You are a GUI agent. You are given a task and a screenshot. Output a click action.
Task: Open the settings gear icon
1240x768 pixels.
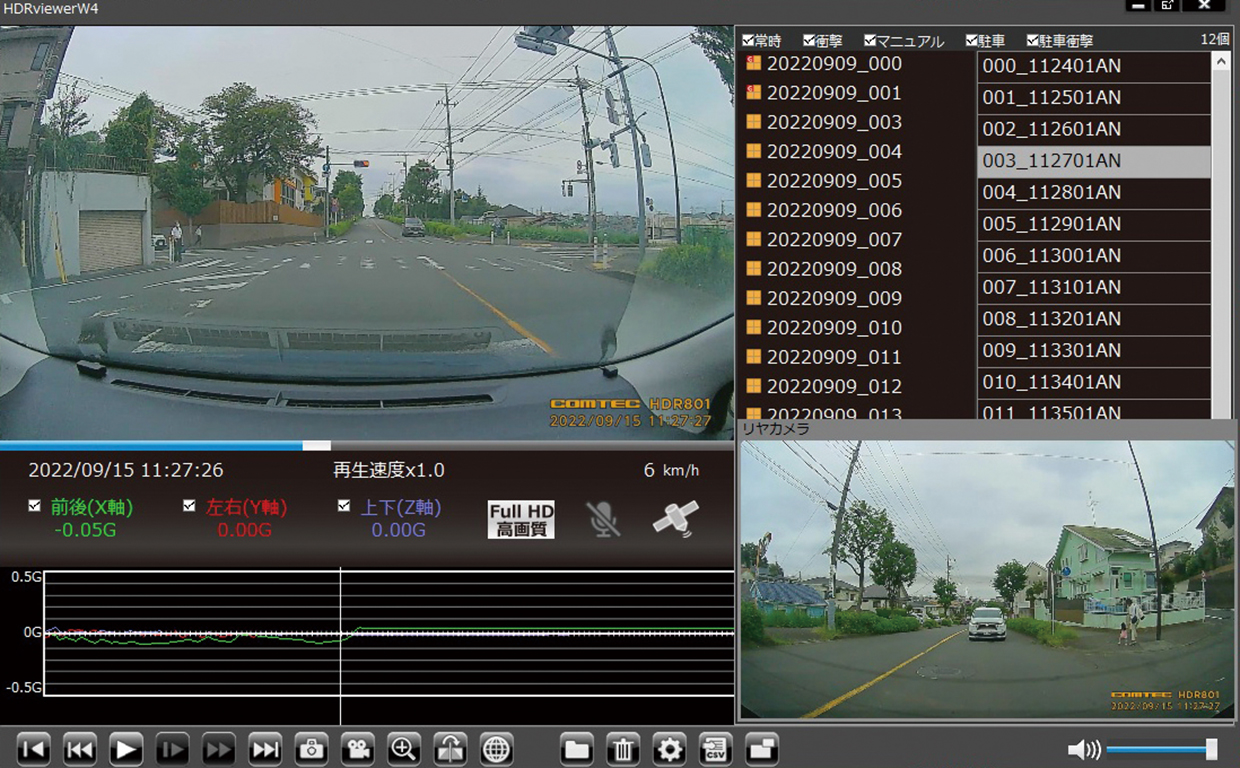click(x=669, y=749)
